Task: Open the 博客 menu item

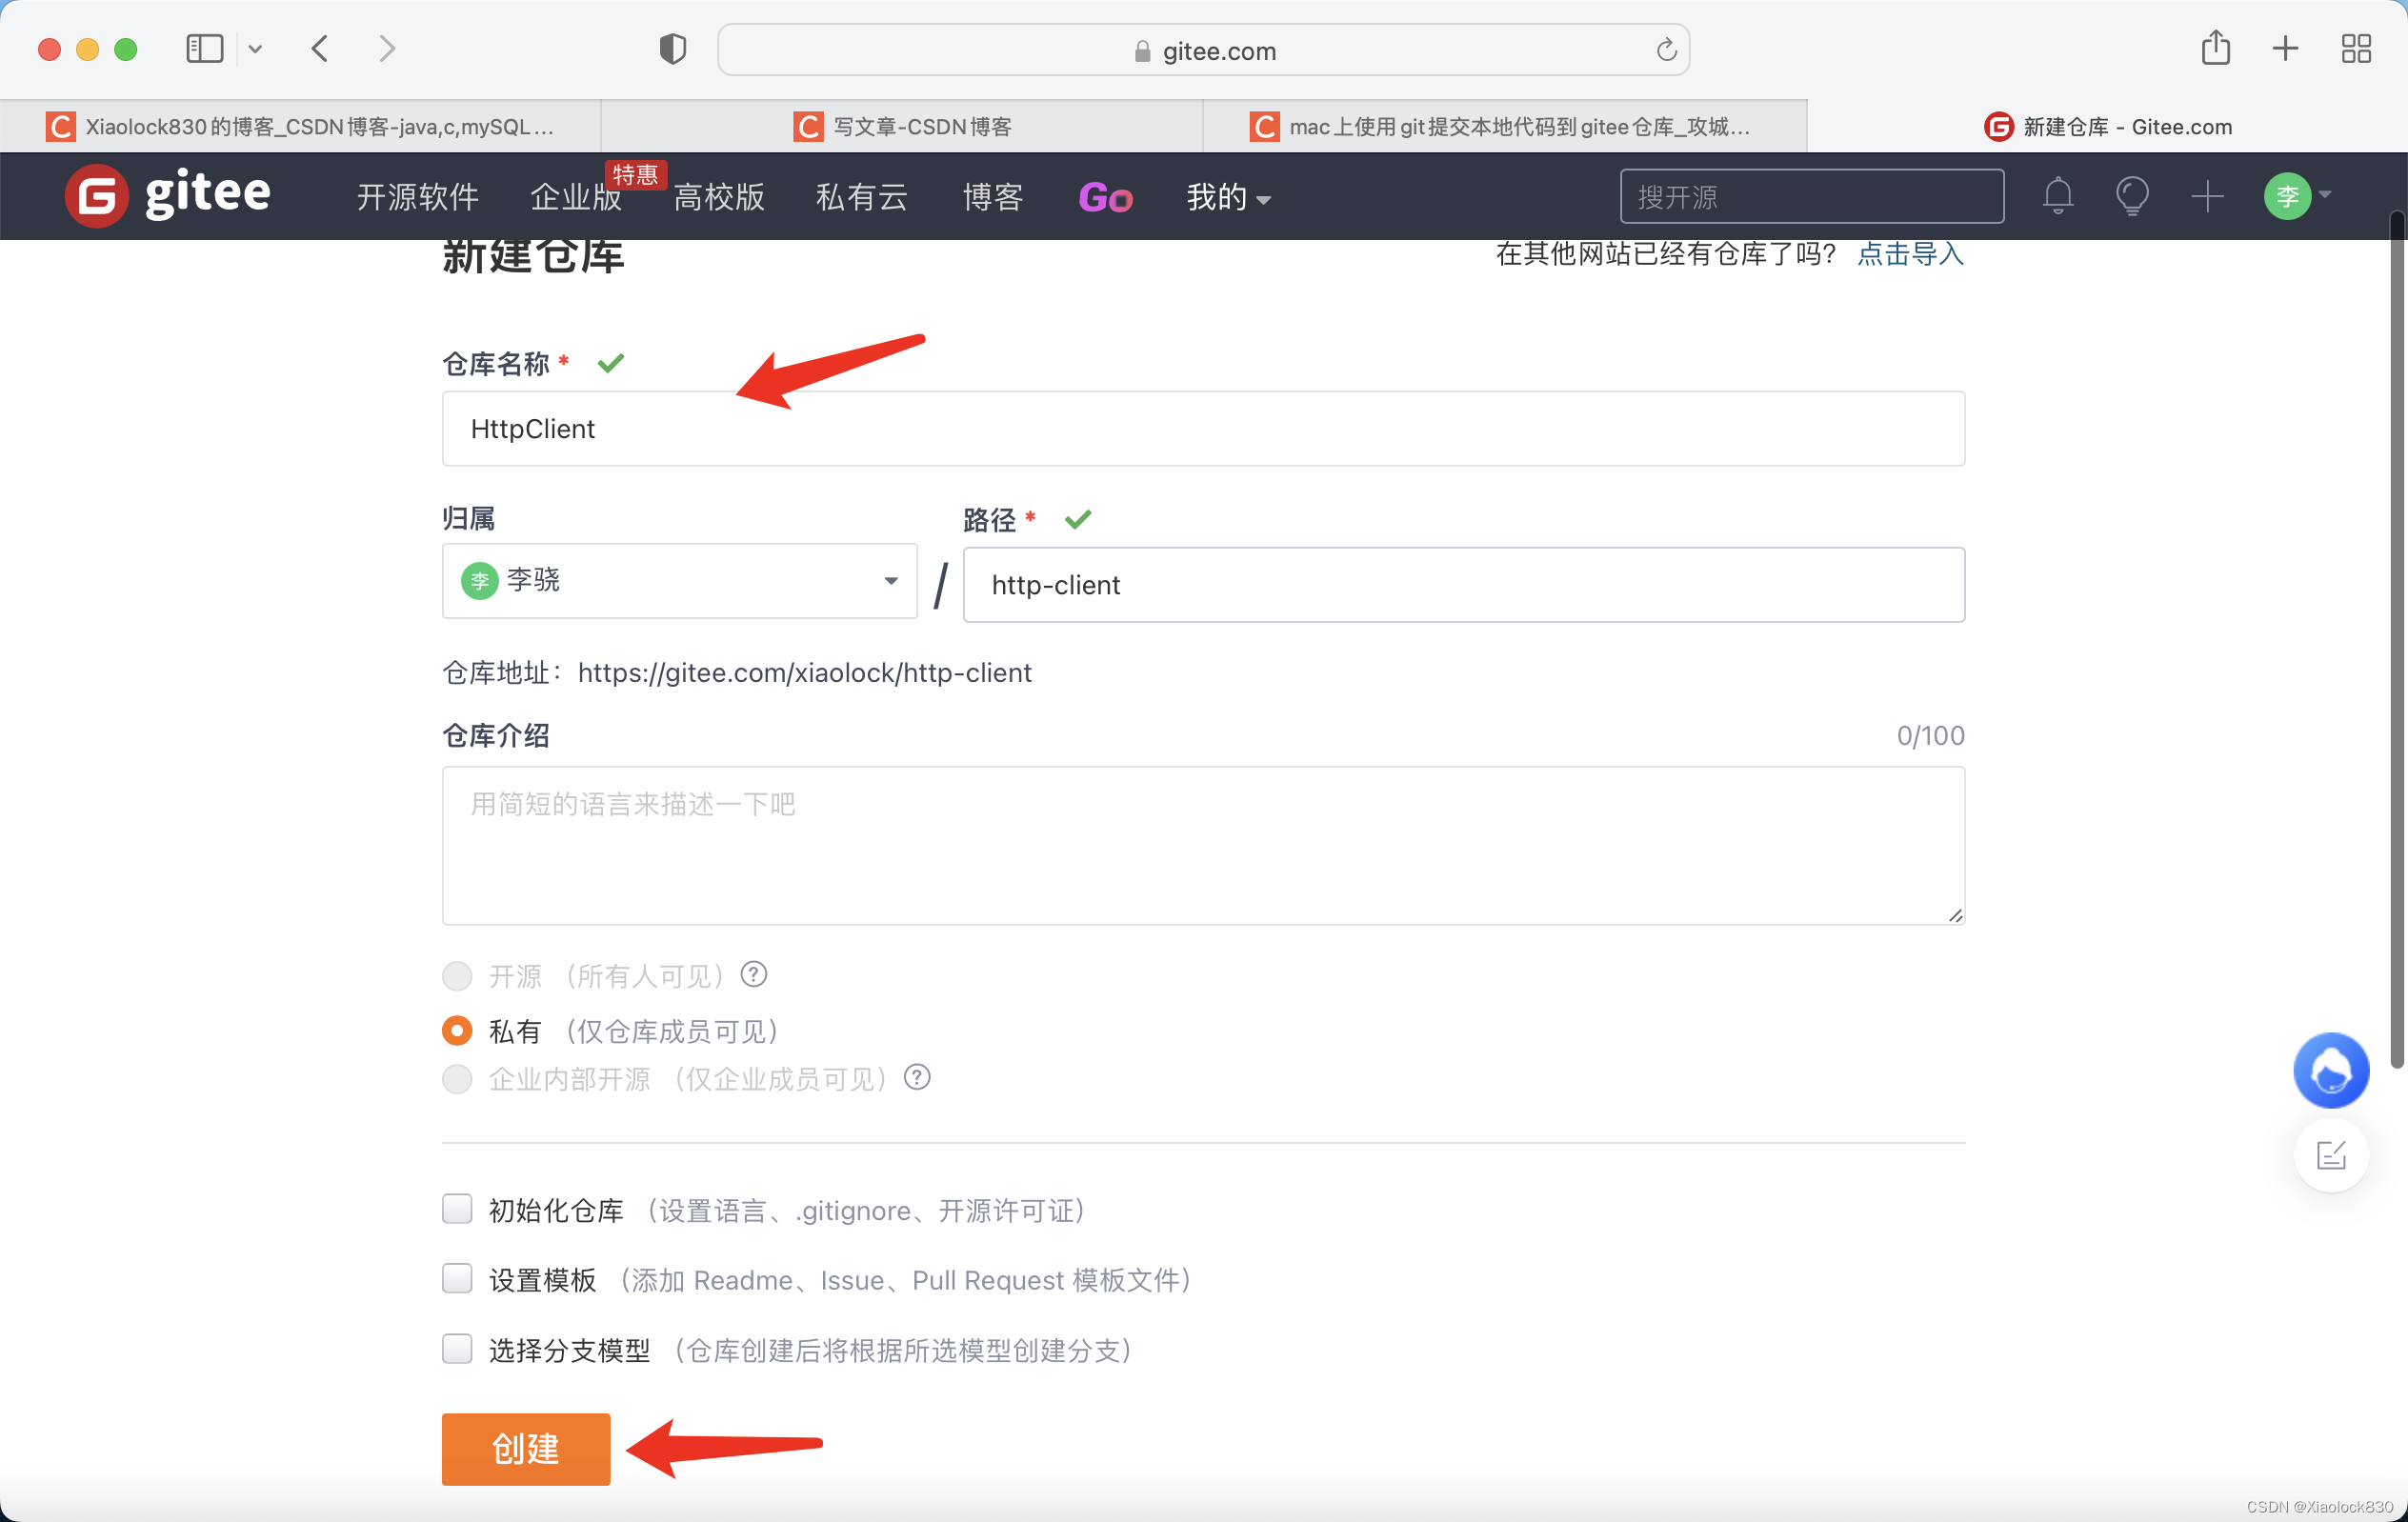Action: pos(992,197)
